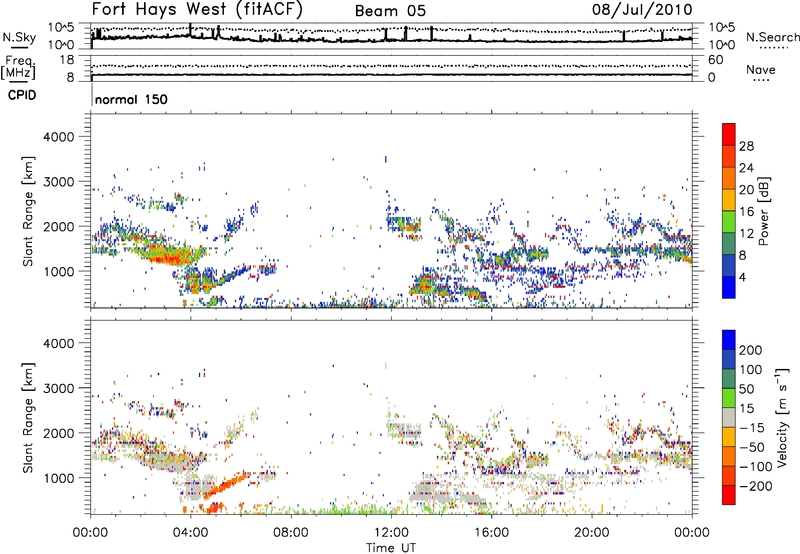Viewport: 800px width, 554px height.
Task: Click the 'Slant Range [km]' label of the power panel
Action: [x=28, y=211]
